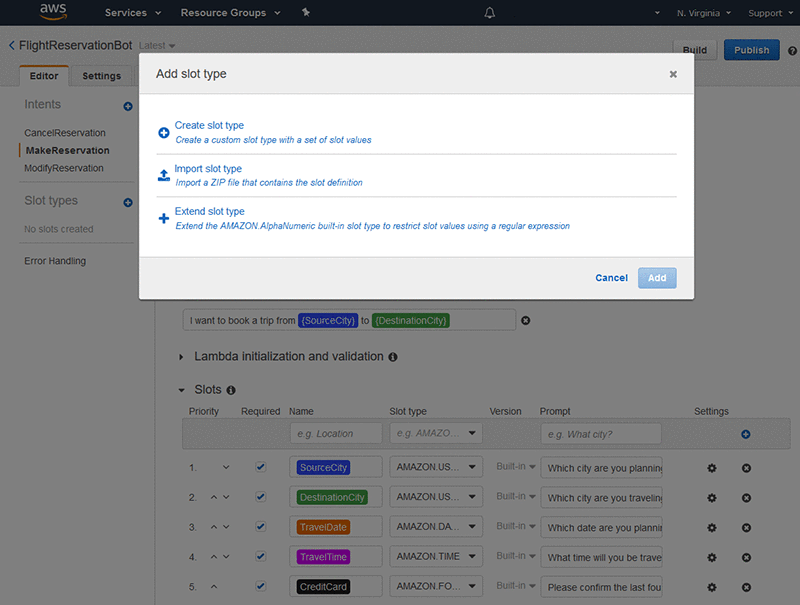
Task: Delete the TravelTime slot
Action: click(746, 558)
